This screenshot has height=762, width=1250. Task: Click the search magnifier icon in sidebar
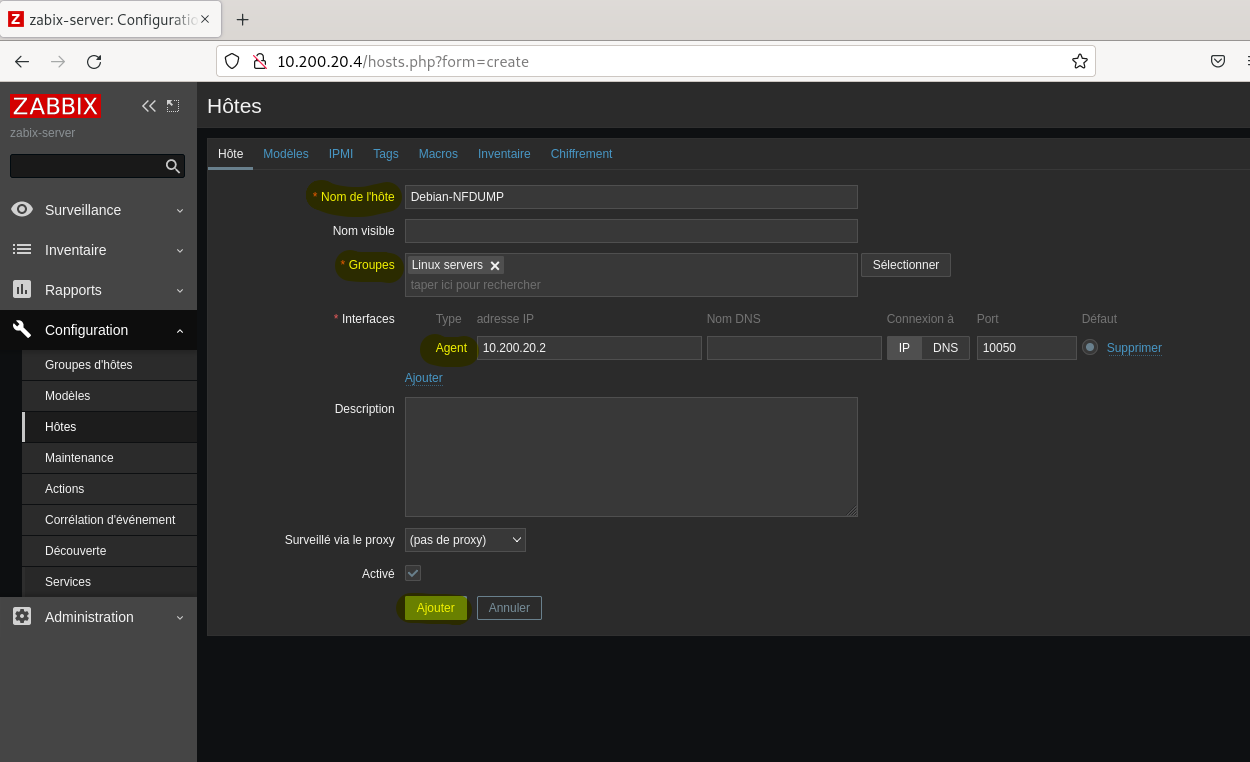coord(173,167)
